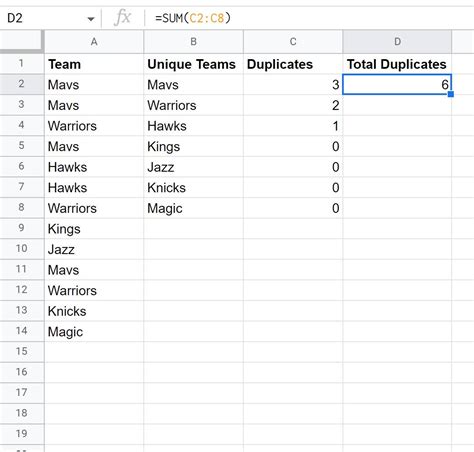Screen dimensions: 474x452
Task: Select cell A5 containing Mavs
Action: (94, 146)
